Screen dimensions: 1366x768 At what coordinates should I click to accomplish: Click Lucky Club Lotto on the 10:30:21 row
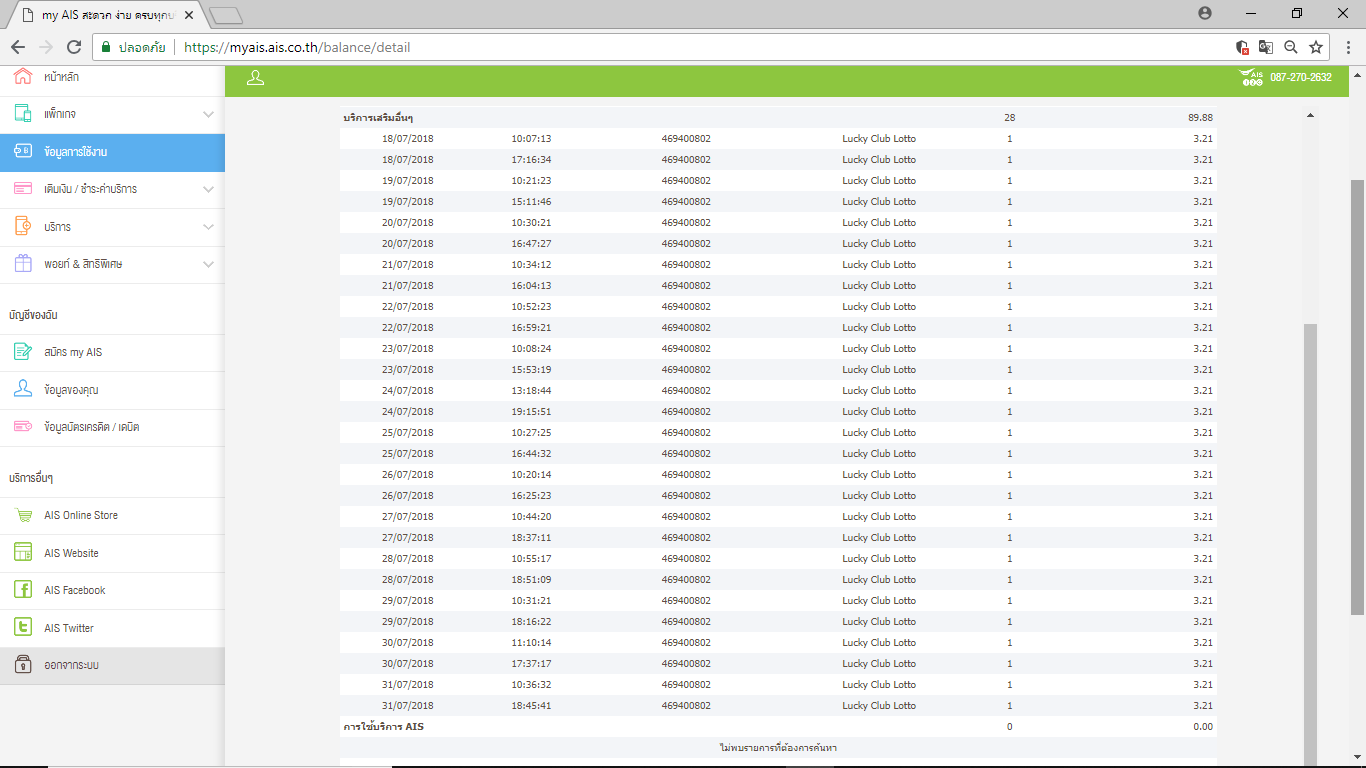(x=879, y=223)
